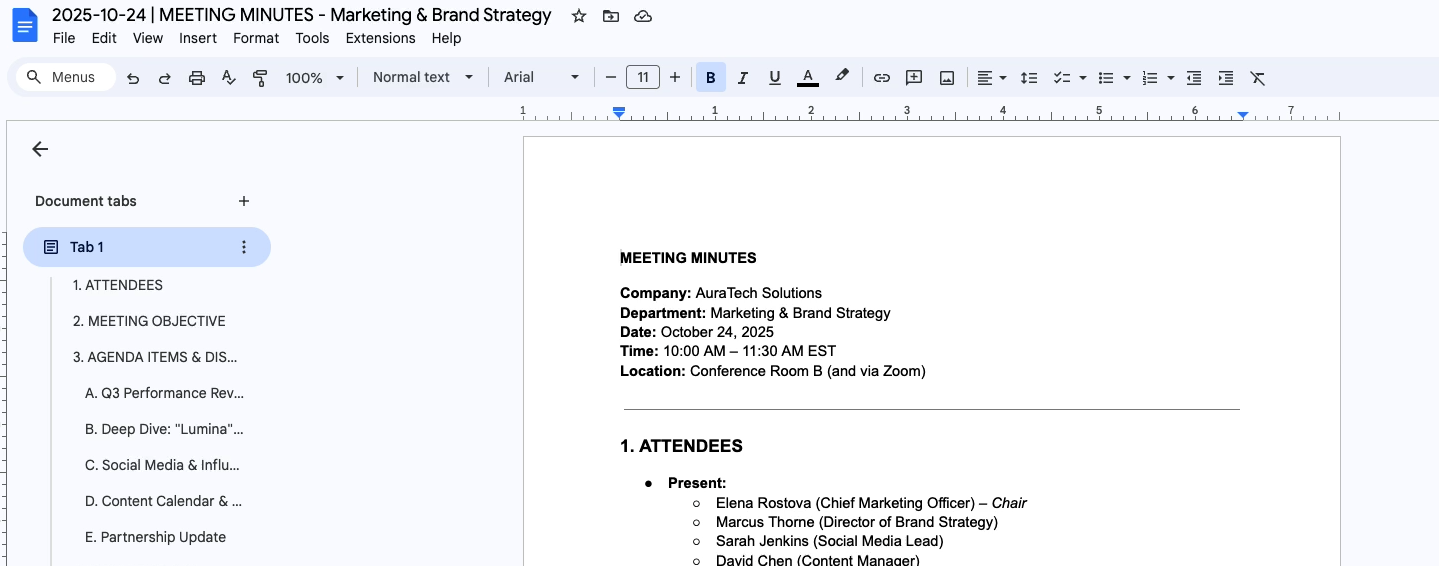
Task: Insert a bulleted list
Action: (x=1106, y=77)
